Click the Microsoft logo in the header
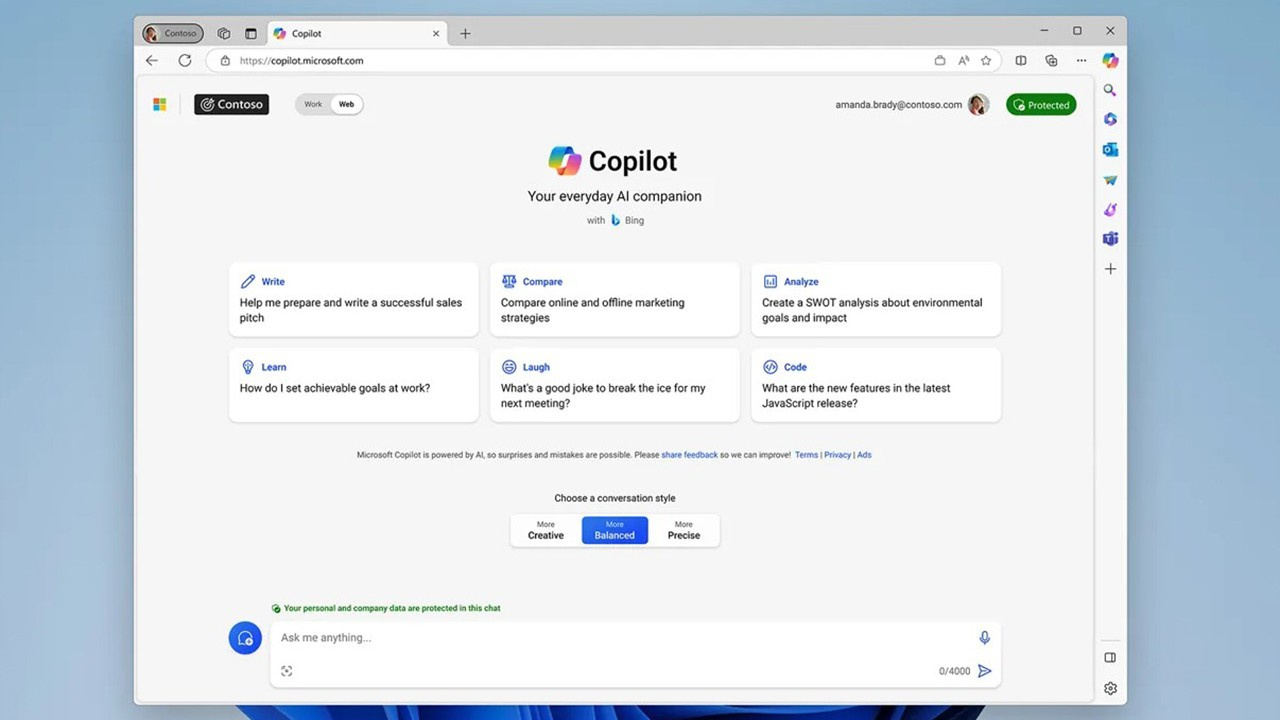1280x720 pixels. coord(160,104)
